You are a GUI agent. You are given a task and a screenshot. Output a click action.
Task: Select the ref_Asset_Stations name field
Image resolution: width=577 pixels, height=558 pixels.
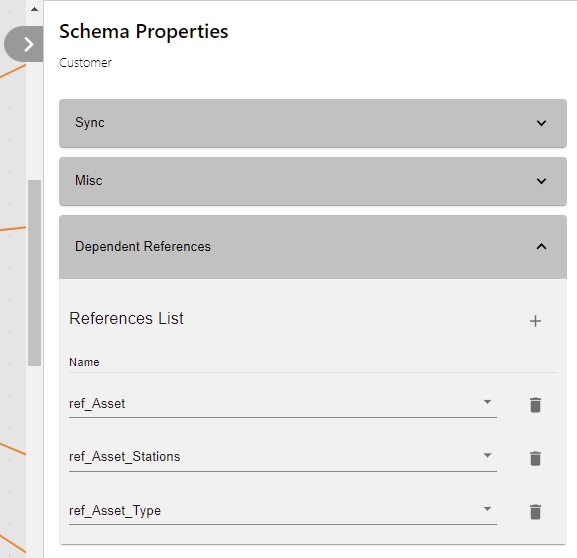click(x=283, y=457)
